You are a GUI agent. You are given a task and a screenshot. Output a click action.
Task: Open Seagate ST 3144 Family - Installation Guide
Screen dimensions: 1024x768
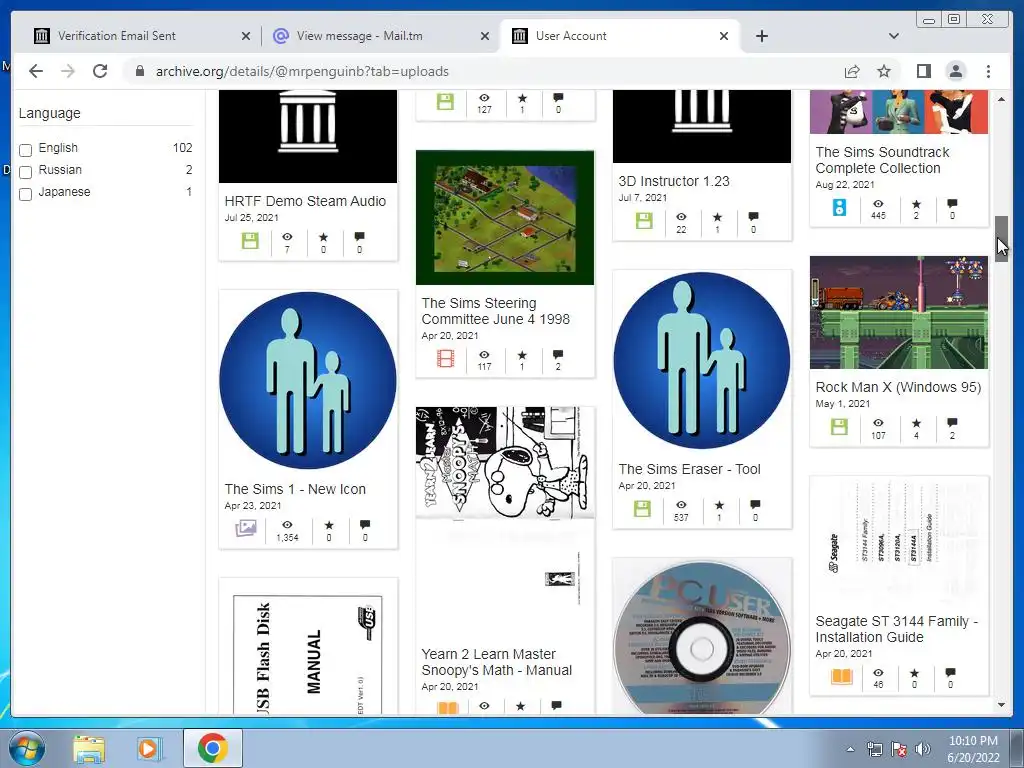[x=896, y=629]
